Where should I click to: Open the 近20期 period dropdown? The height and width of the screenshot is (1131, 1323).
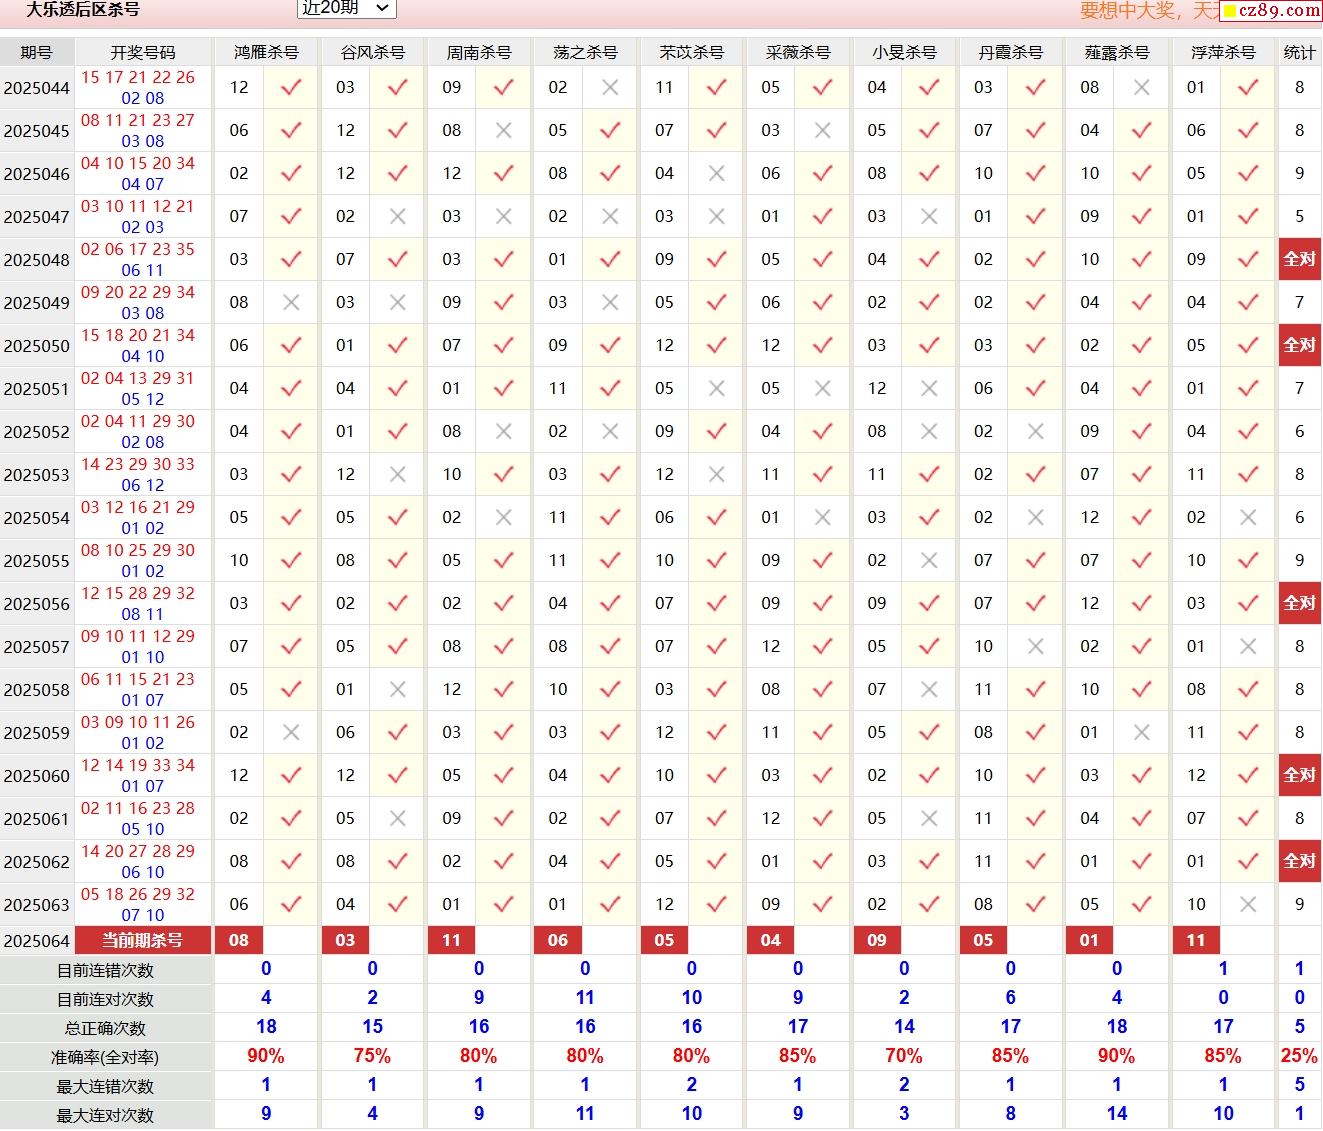346,8
